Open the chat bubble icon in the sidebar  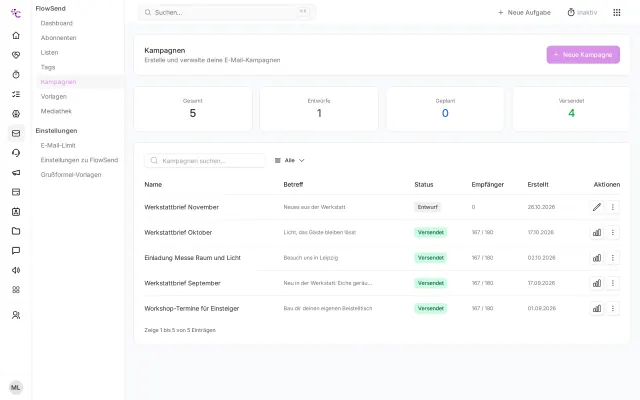16,251
